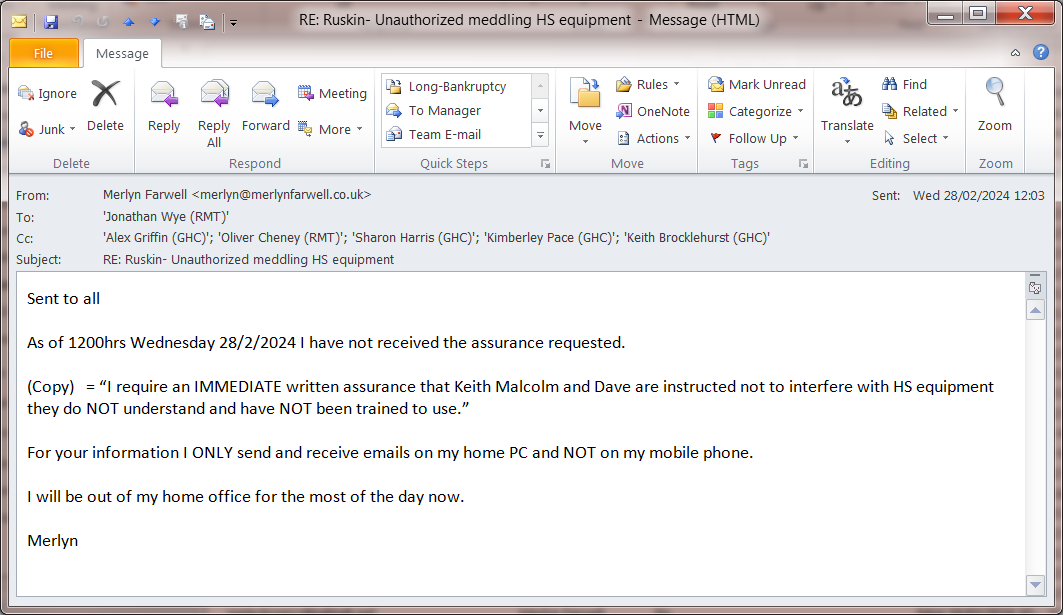Click the Zoom magnifier button
1063x615 pixels.
click(995, 106)
